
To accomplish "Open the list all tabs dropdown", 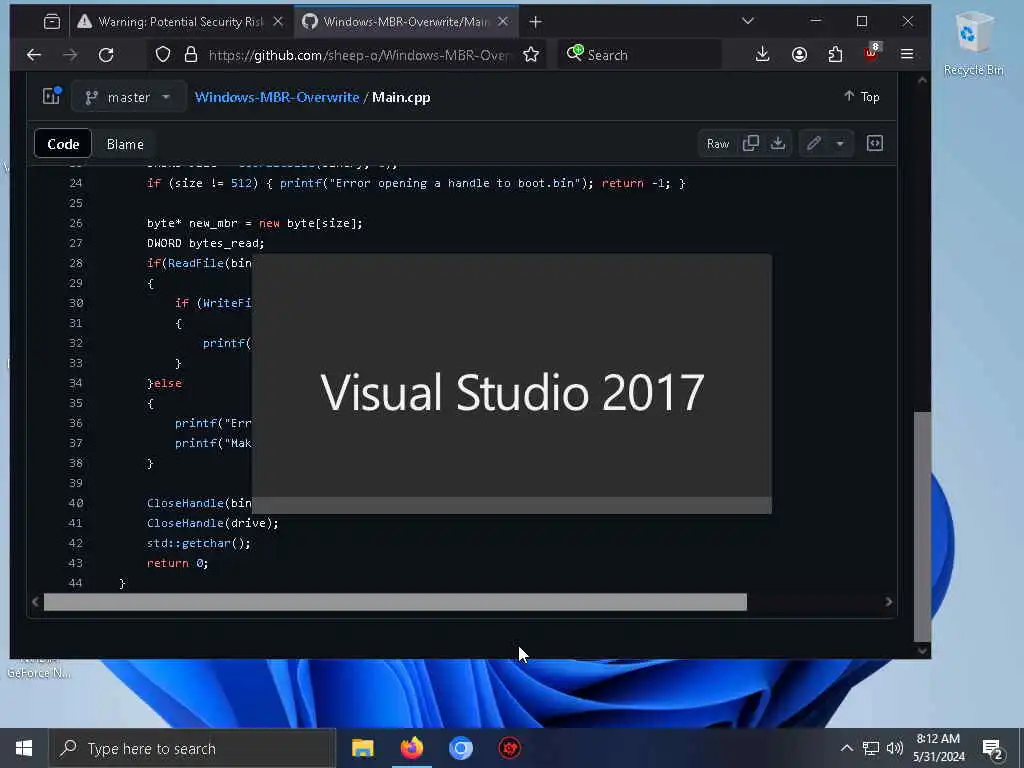I will tap(748, 22).
